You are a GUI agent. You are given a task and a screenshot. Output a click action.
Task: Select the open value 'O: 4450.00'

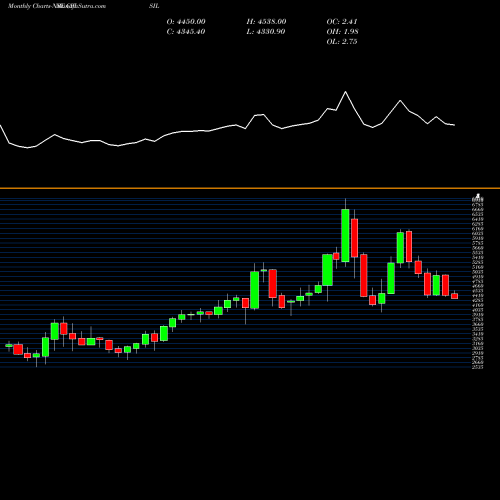tap(186, 22)
